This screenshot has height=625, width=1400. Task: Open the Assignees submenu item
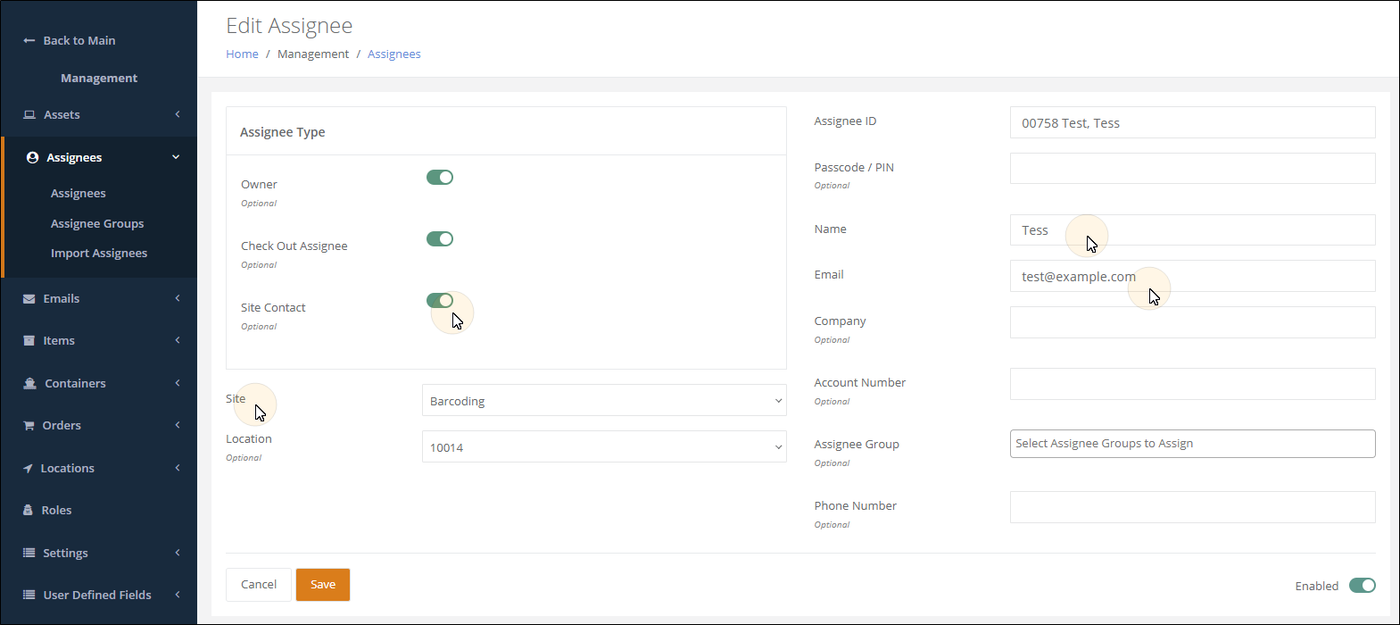point(78,194)
